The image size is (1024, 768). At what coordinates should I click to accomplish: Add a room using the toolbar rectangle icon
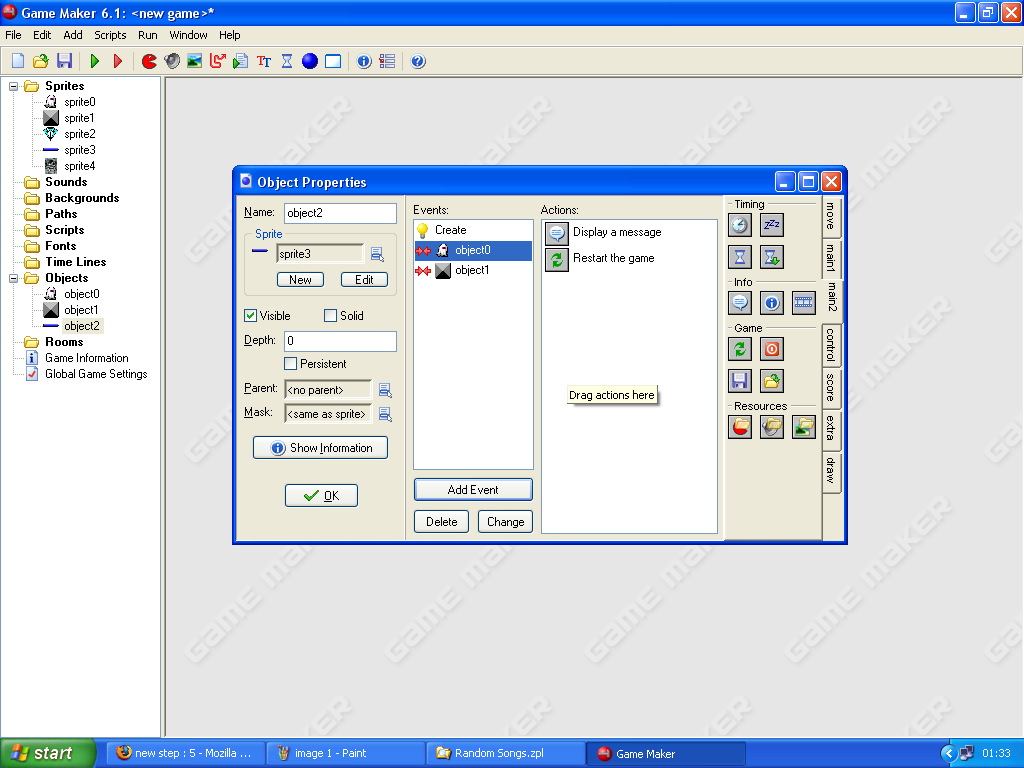click(333, 61)
